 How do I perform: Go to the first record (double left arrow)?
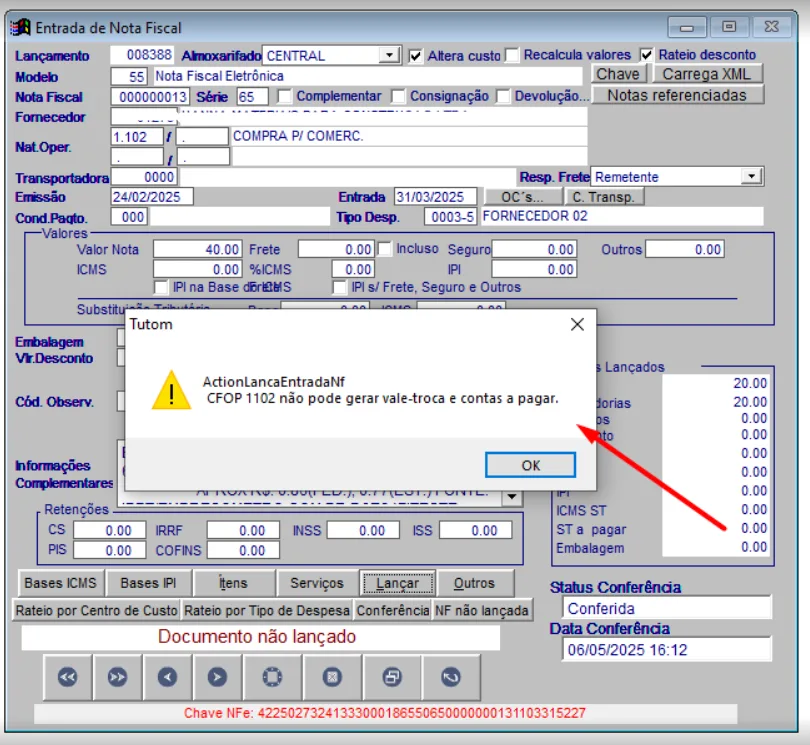pos(68,677)
